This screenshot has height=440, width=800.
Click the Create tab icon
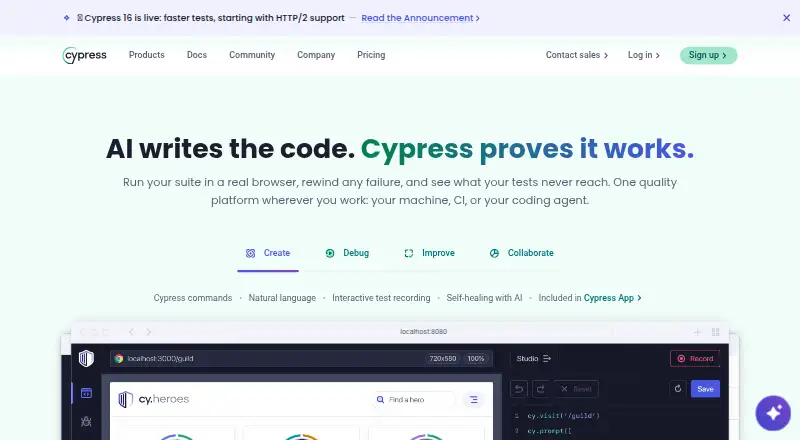[x=251, y=253]
